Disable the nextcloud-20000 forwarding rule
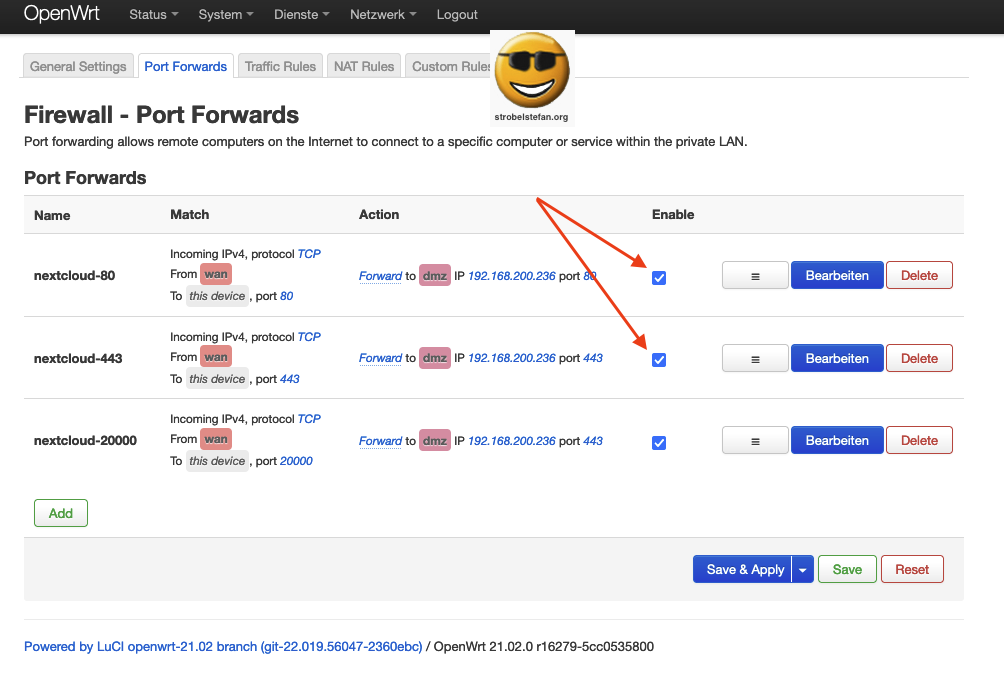Image resolution: width=1004 pixels, height=681 pixels. pos(658,441)
